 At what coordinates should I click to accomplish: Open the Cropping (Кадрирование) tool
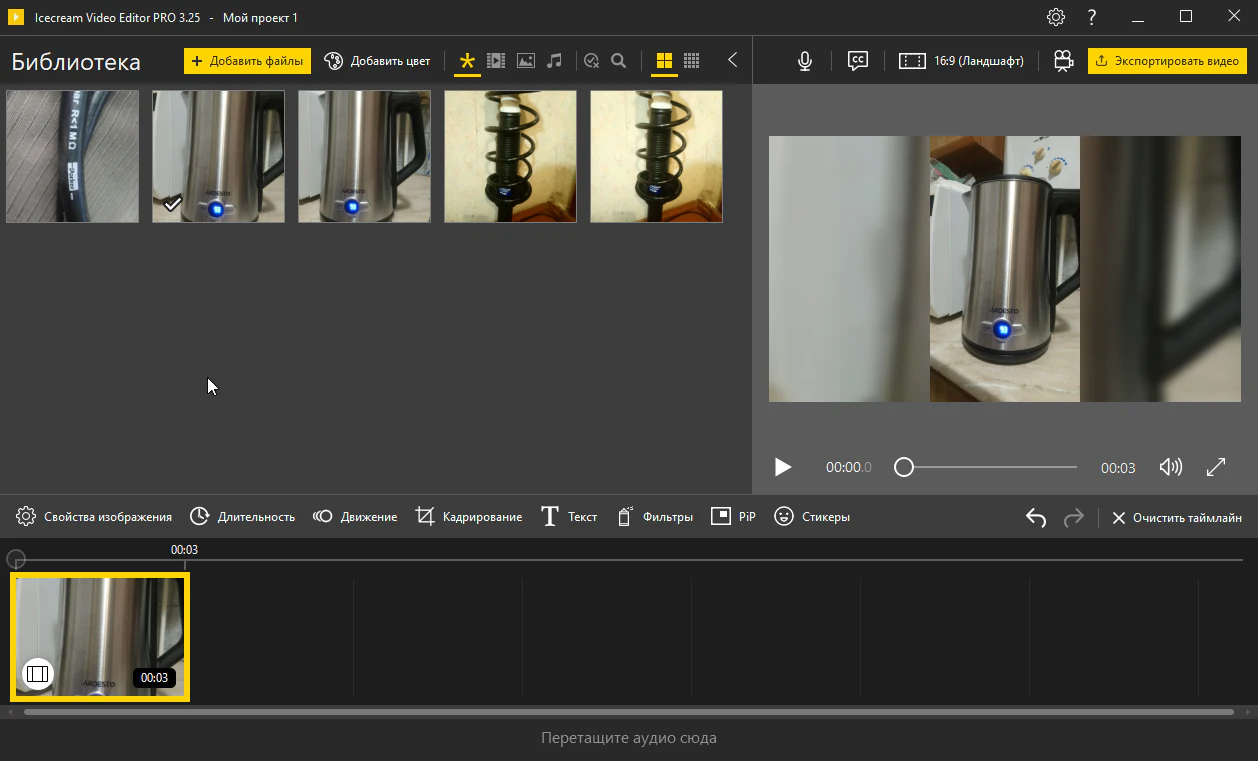pos(469,517)
